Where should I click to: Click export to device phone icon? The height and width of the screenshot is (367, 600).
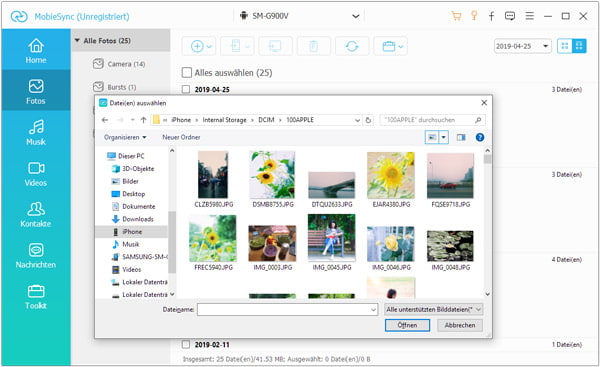pyautogui.click(x=235, y=46)
